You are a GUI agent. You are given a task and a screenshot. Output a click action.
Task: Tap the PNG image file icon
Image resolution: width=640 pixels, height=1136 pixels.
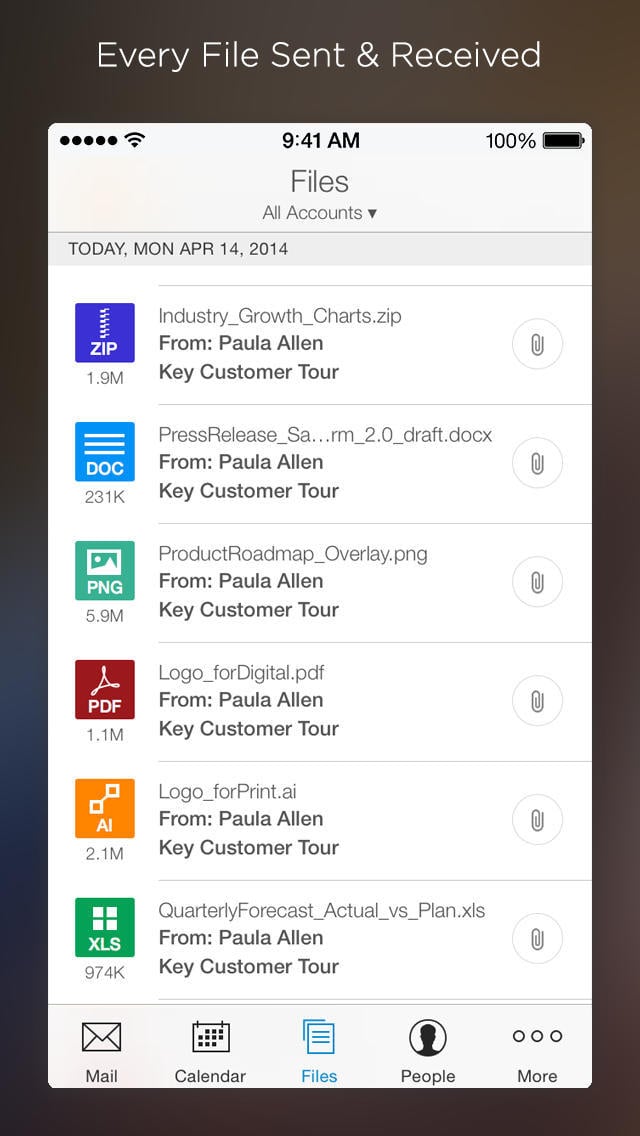pos(104,571)
